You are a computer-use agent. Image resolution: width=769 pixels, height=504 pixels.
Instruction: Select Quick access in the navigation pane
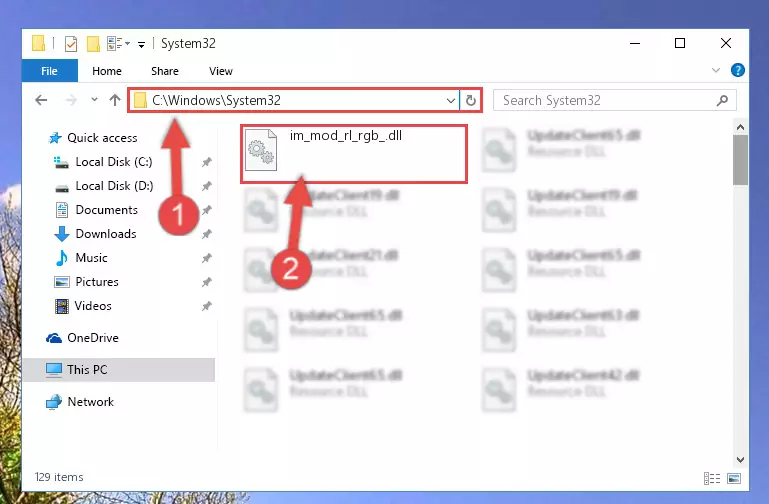(x=93, y=138)
